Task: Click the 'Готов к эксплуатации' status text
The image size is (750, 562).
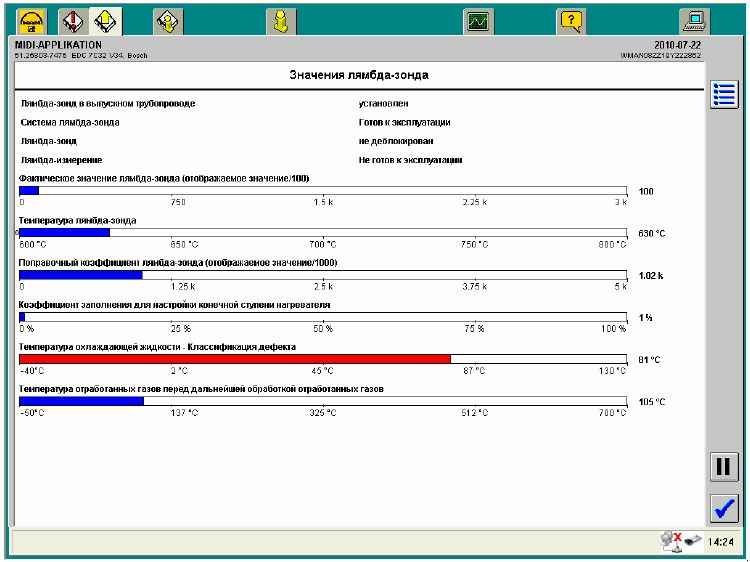Action: click(x=404, y=122)
